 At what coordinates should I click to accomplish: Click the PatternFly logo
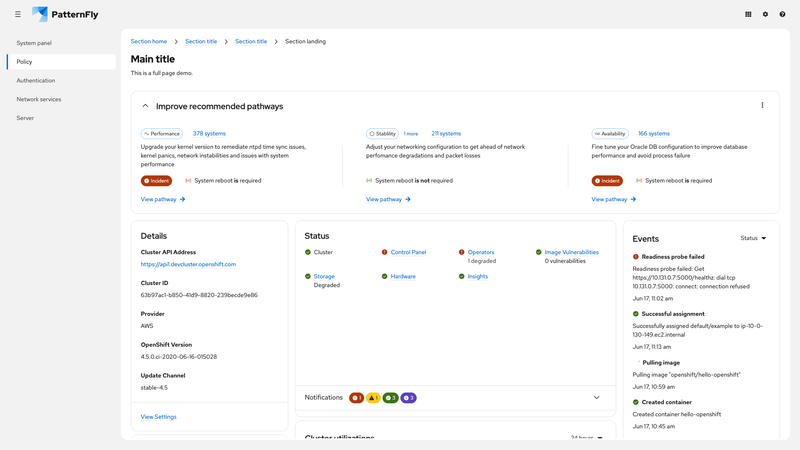[x=65, y=14]
